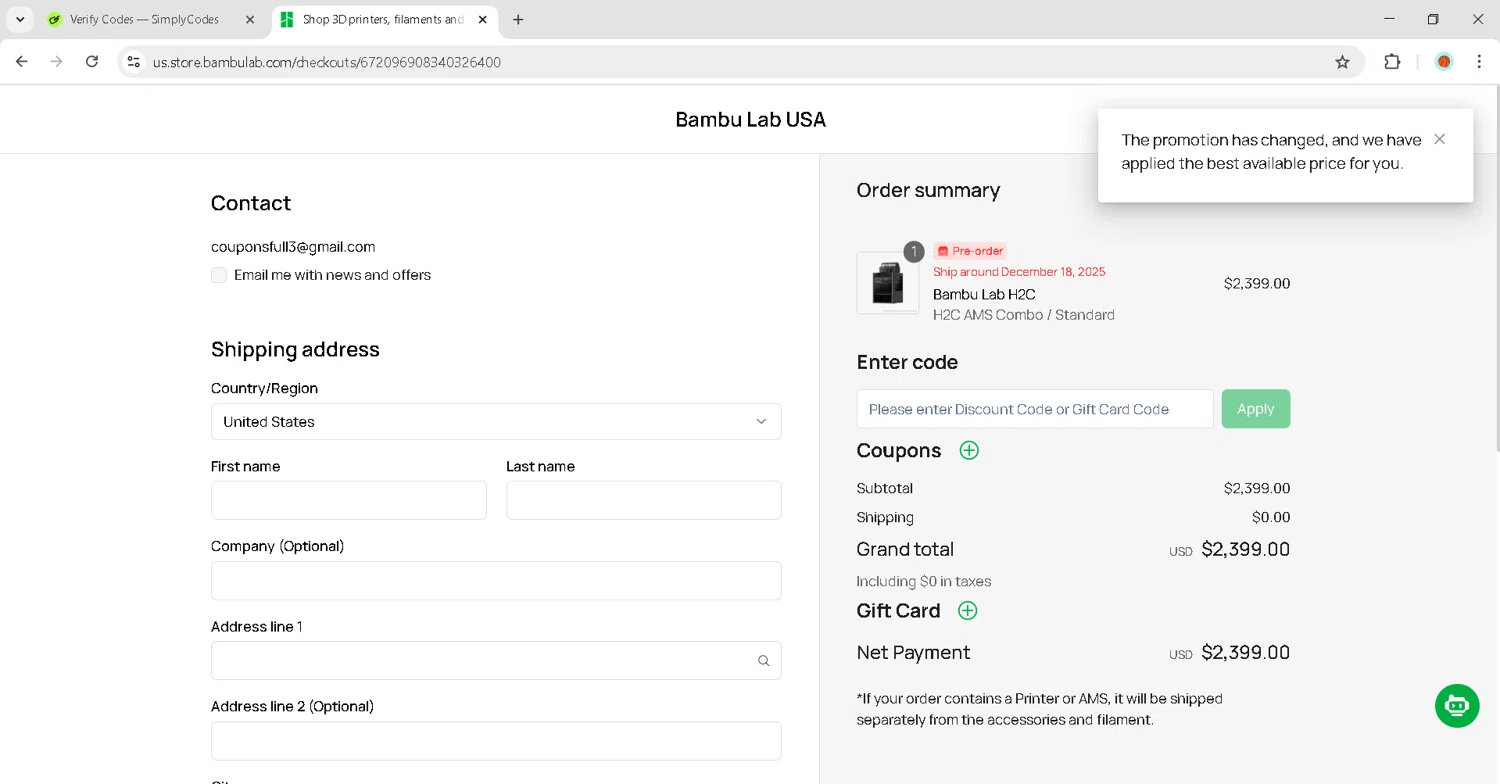The width and height of the screenshot is (1500, 784).
Task: Focus the Company (Optional) field
Action: (x=496, y=580)
